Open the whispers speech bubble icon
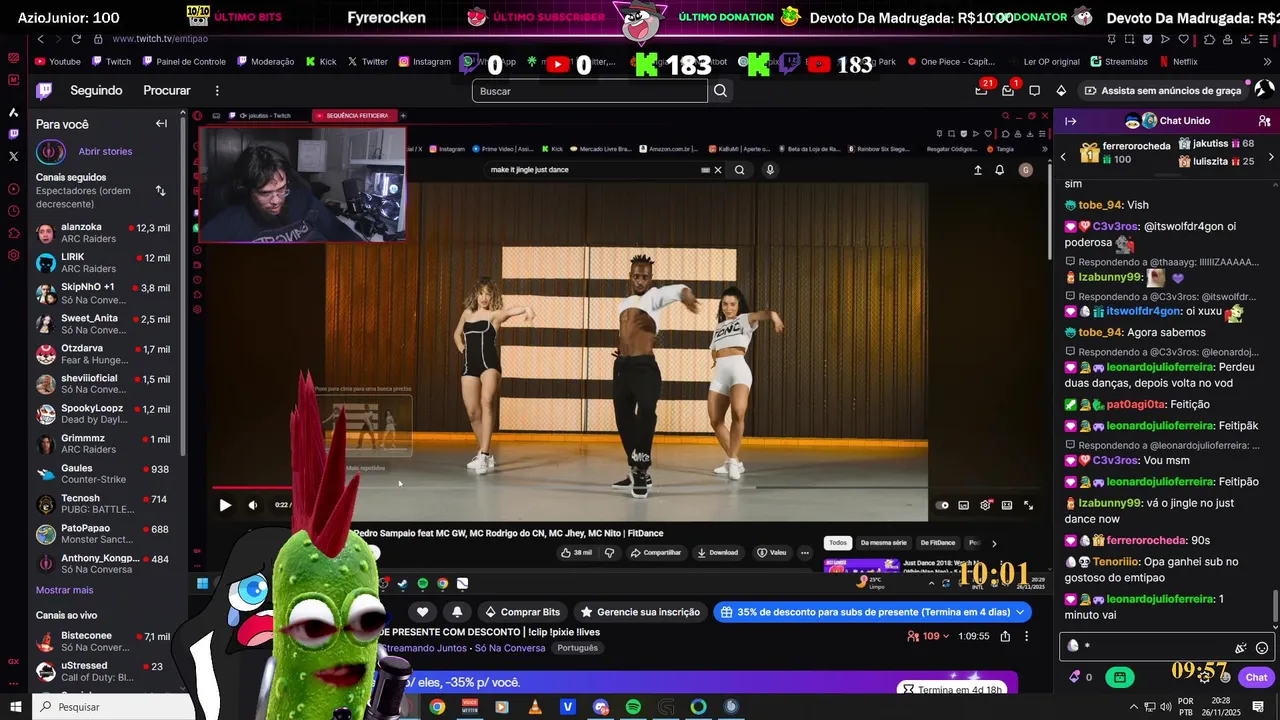The width and height of the screenshot is (1280, 720). click(1035, 91)
